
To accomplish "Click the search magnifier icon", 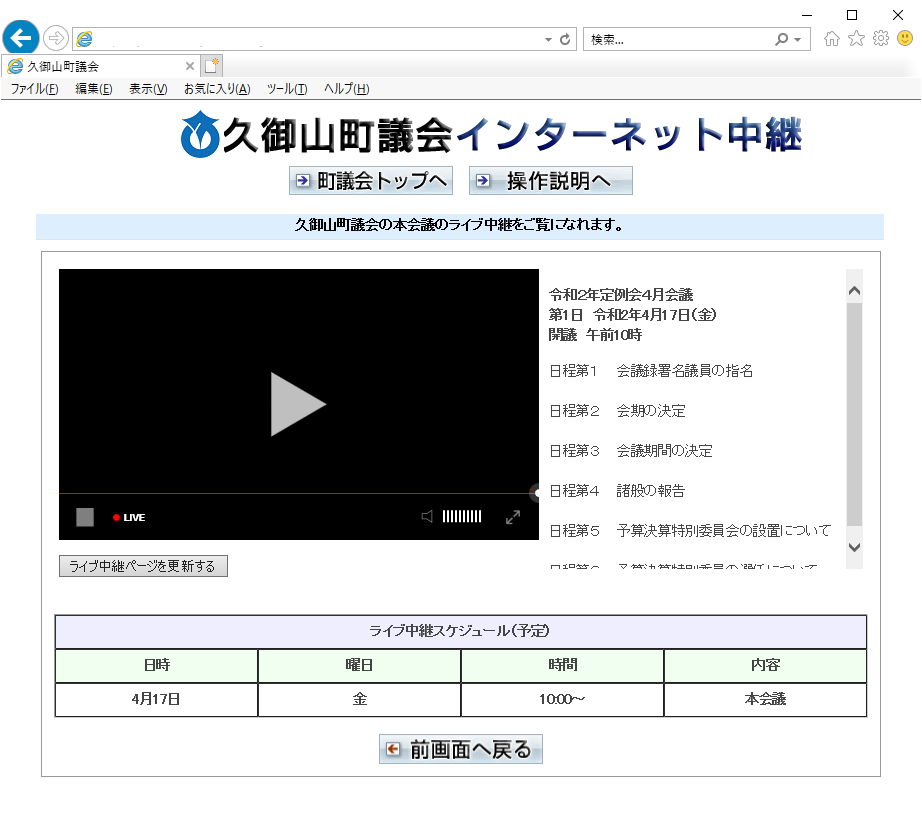I will pyautogui.click(x=781, y=39).
